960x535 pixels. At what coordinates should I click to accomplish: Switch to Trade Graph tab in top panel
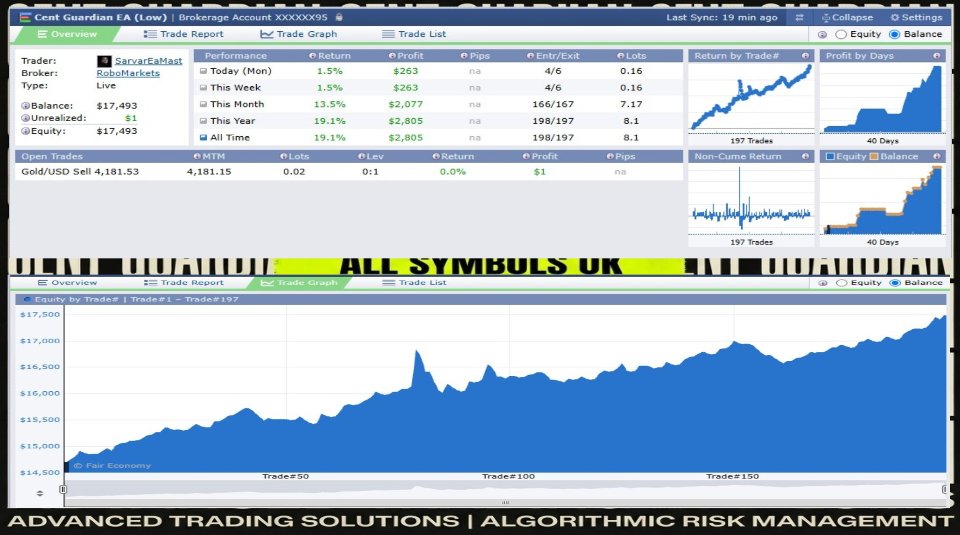coord(299,34)
